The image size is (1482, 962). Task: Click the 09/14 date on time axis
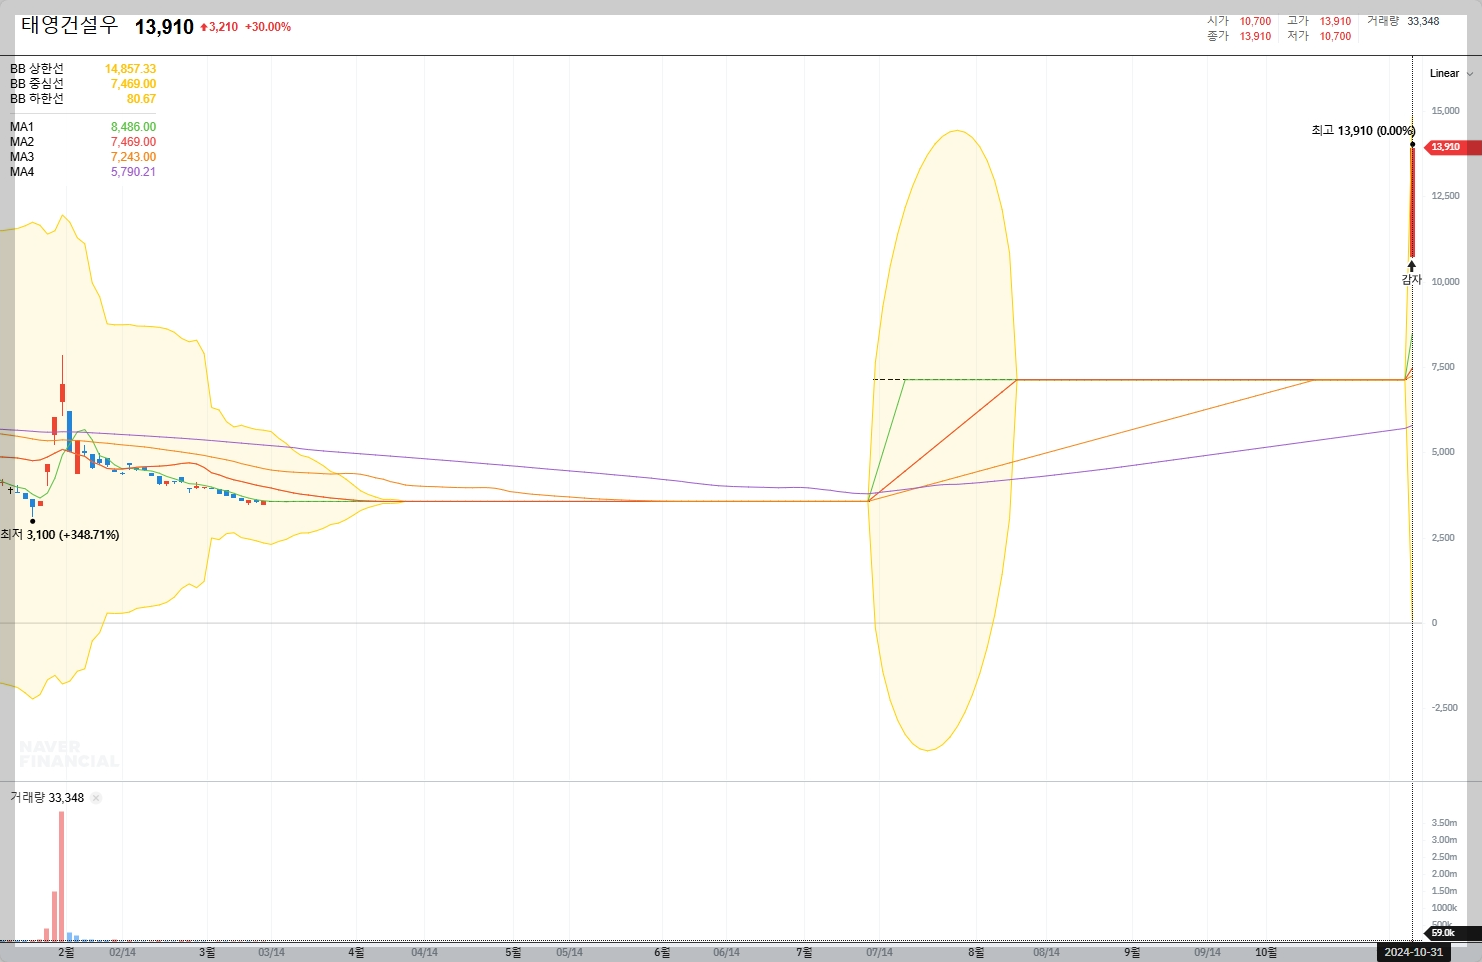click(x=1207, y=952)
